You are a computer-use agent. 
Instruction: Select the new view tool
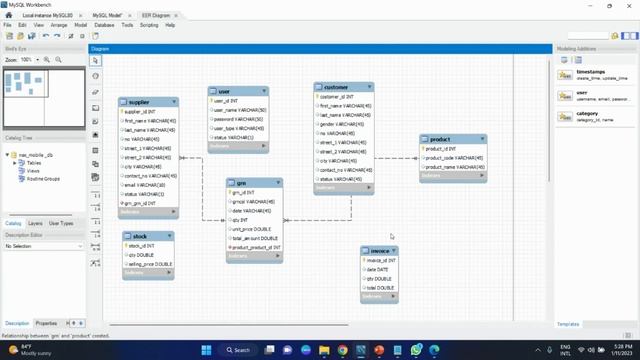[x=96, y=164]
